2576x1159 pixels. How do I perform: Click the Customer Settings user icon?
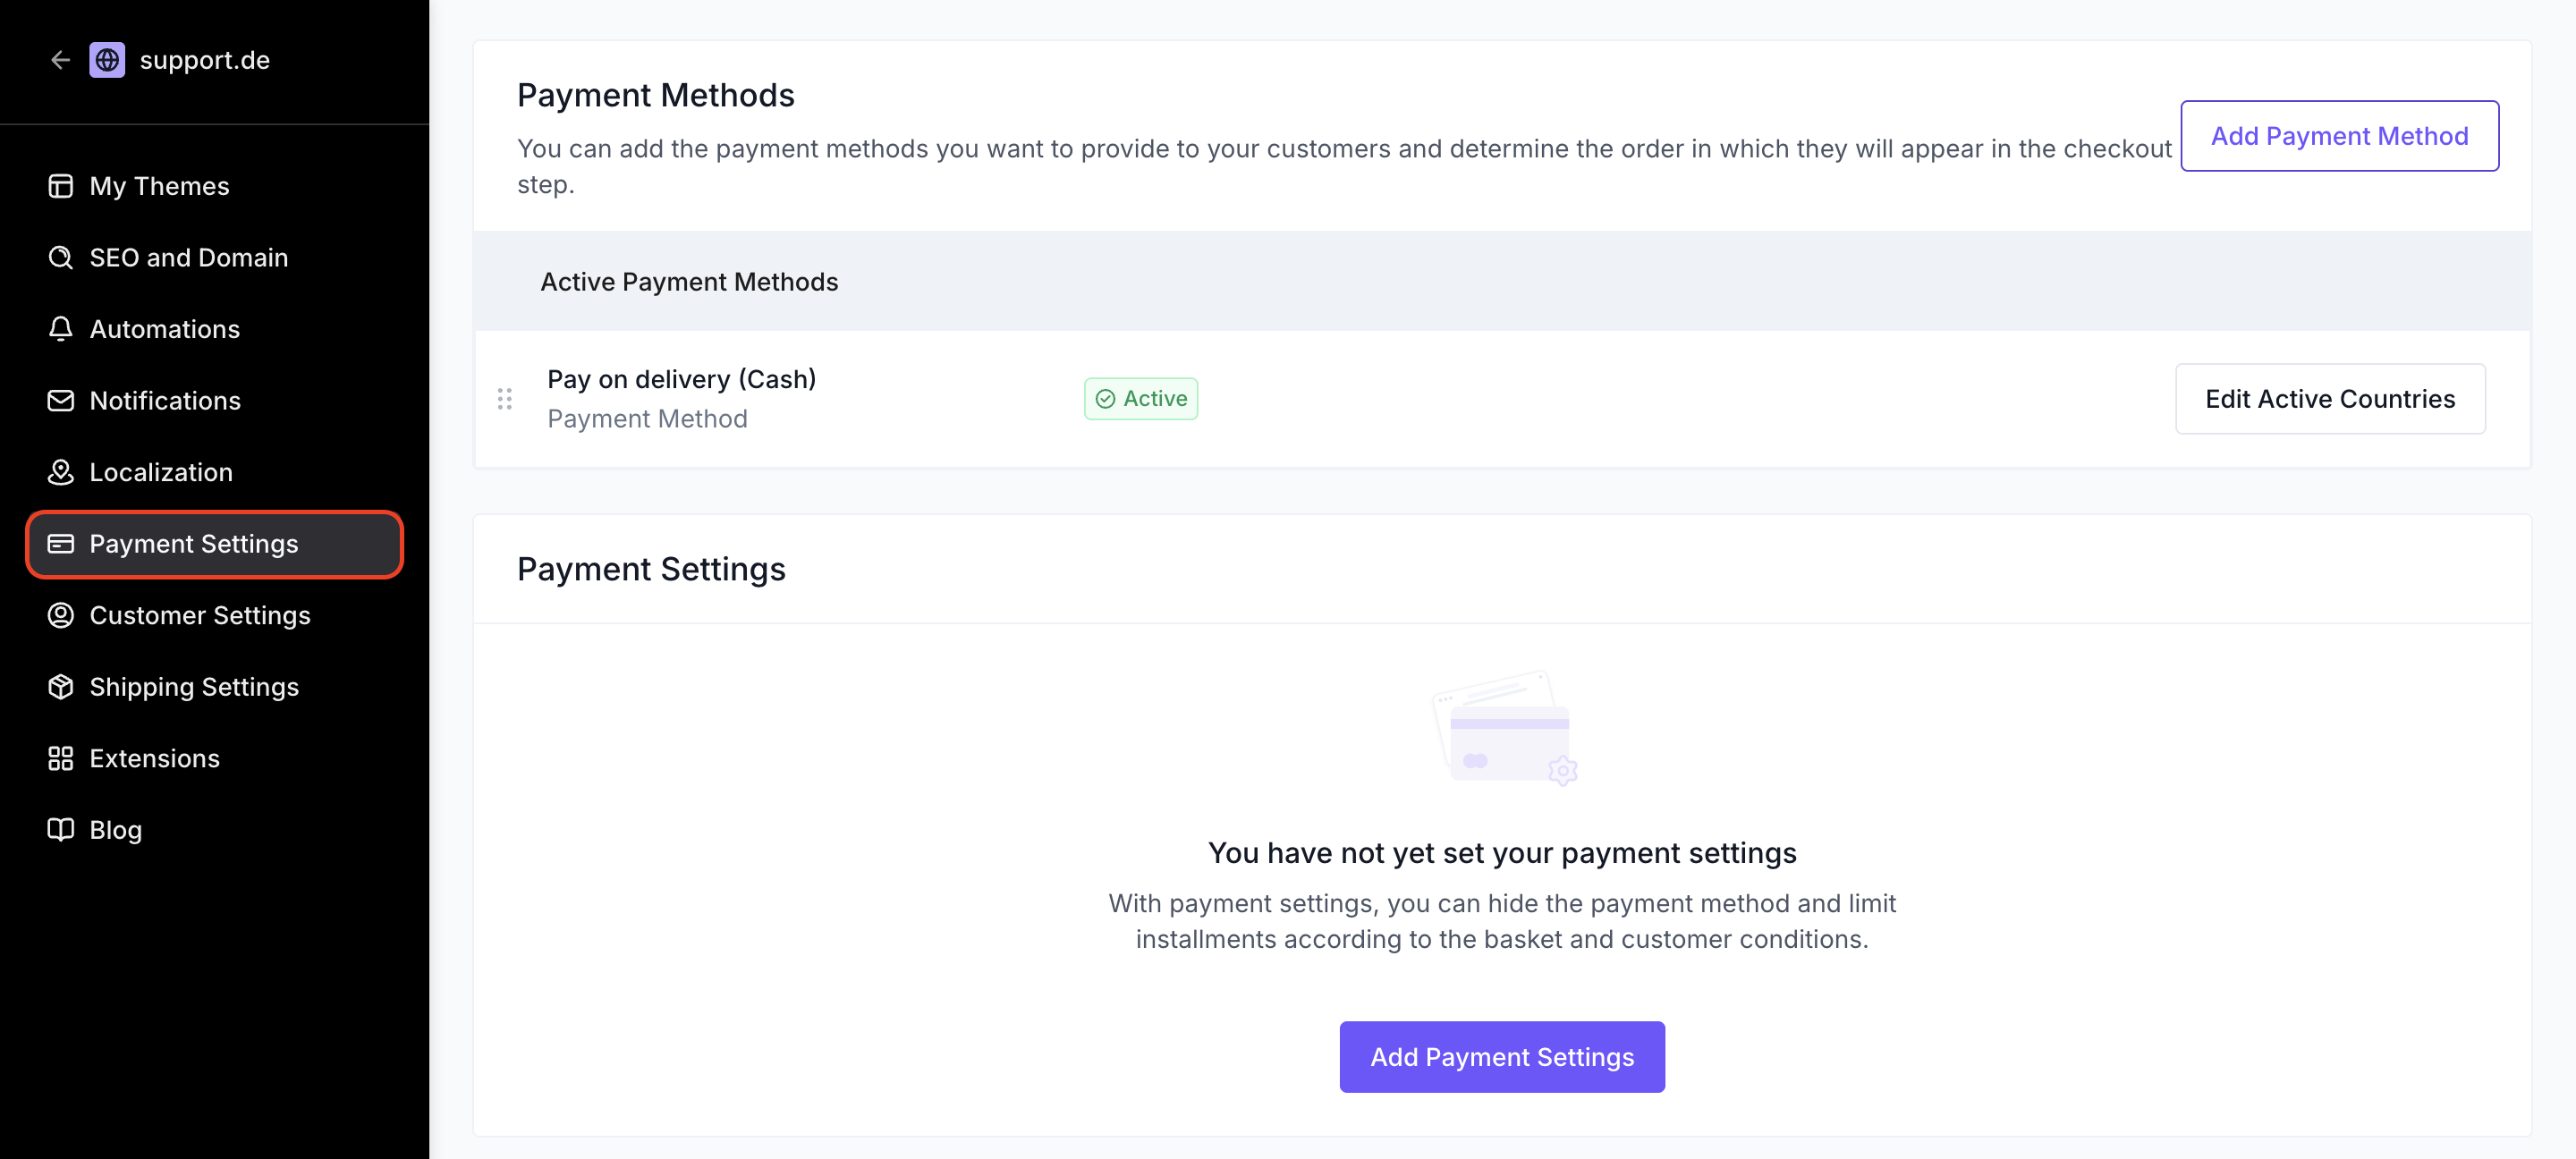[61, 615]
